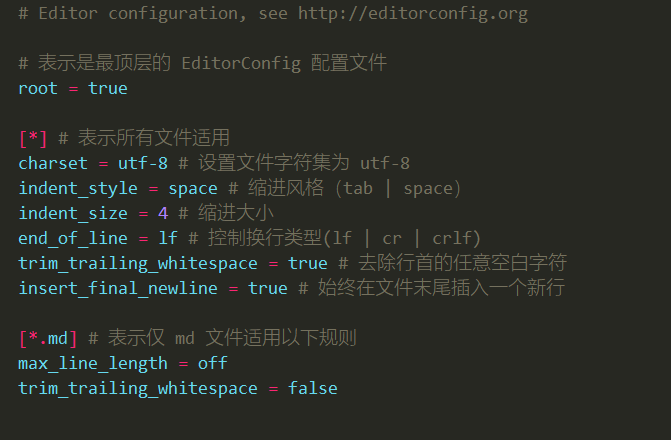Place cursor on the "max_line_length" key

(x=93, y=363)
